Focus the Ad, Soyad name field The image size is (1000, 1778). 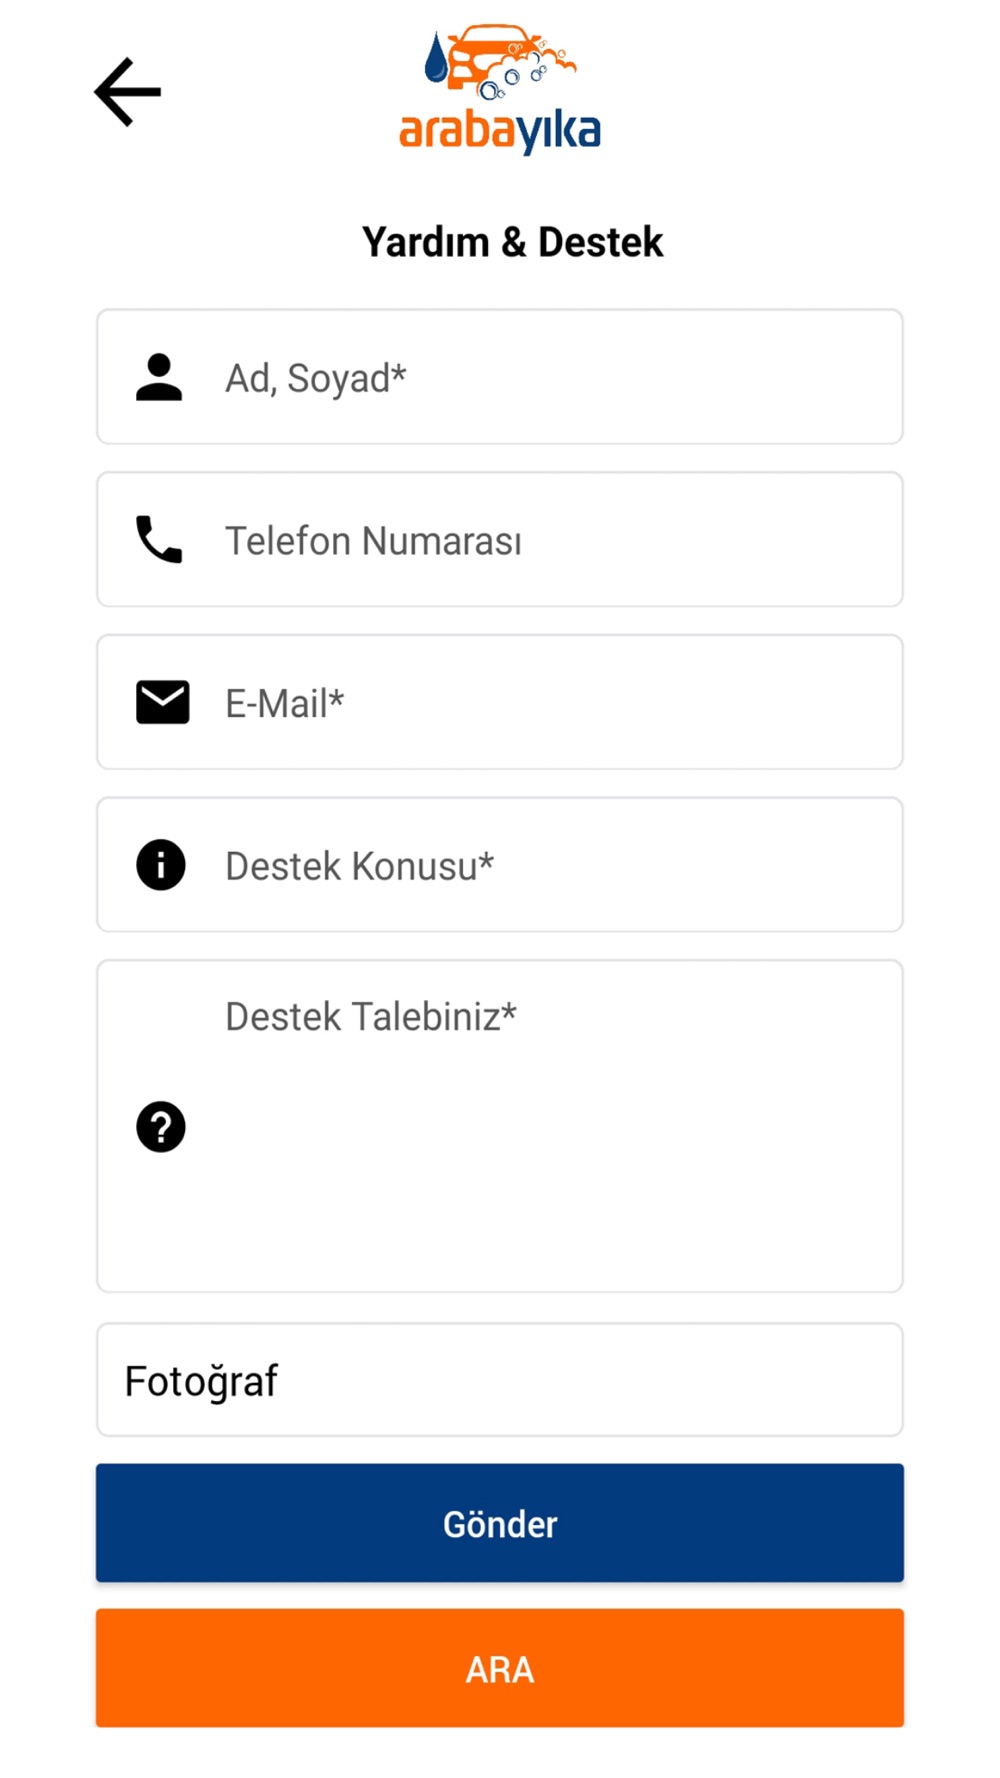coord(500,377)
